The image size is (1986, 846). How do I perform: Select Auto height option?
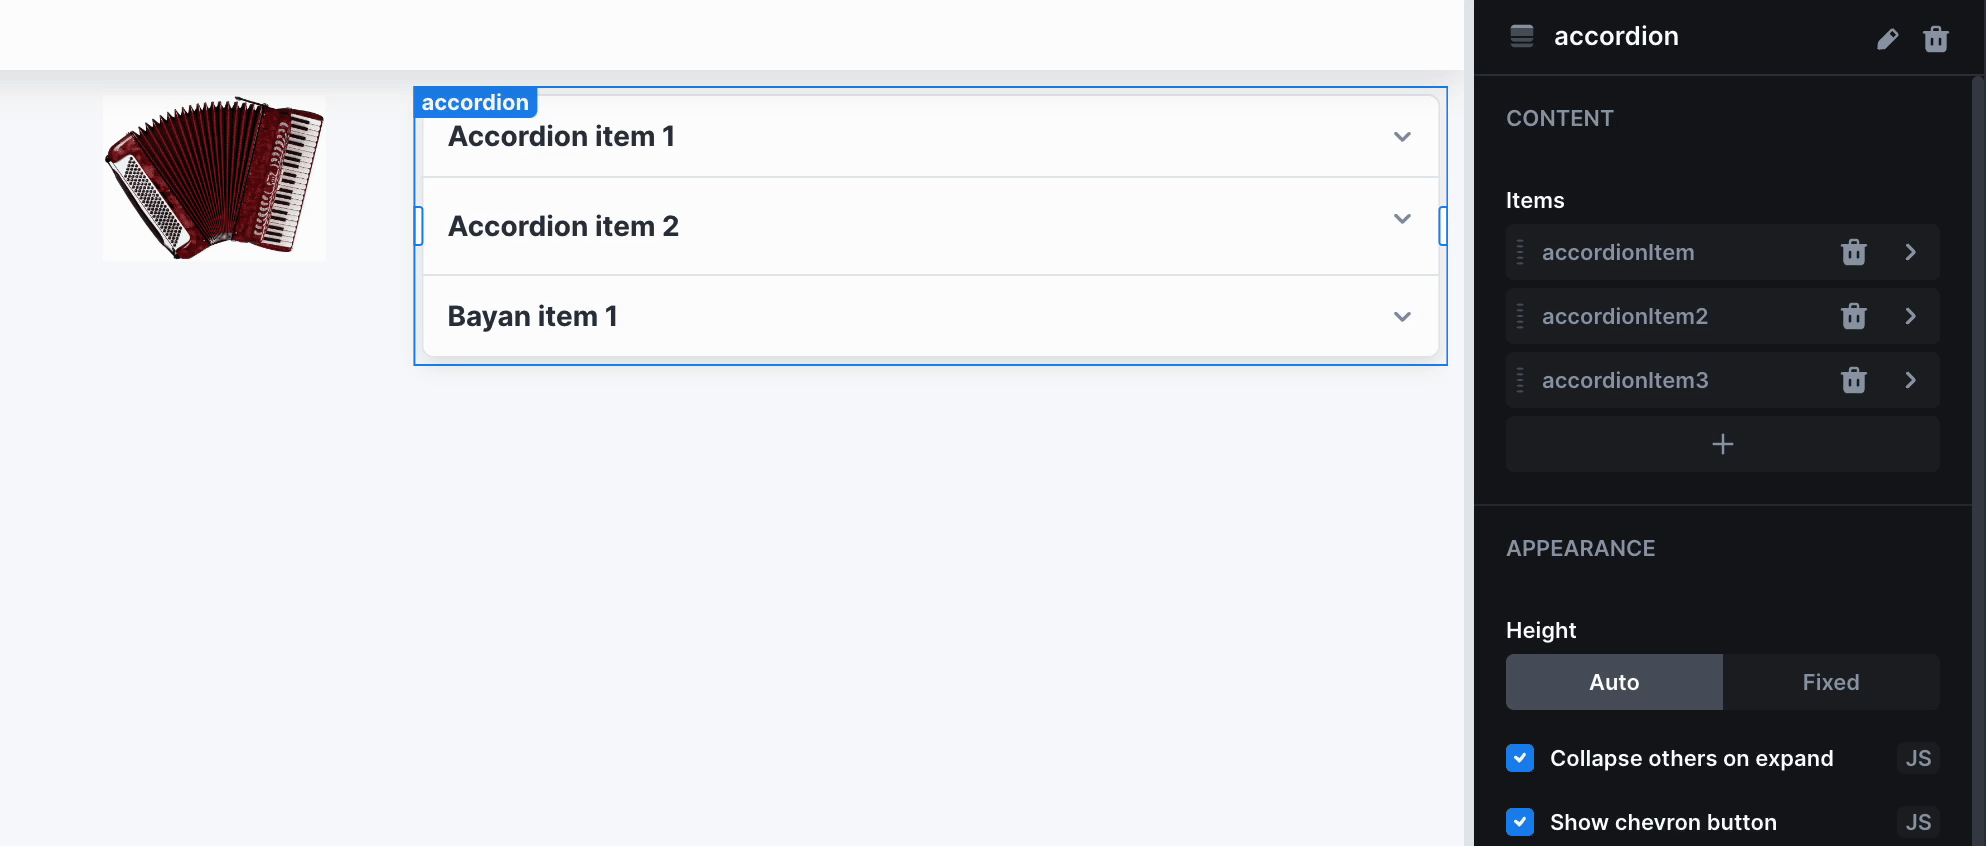tap(1614, 682)
